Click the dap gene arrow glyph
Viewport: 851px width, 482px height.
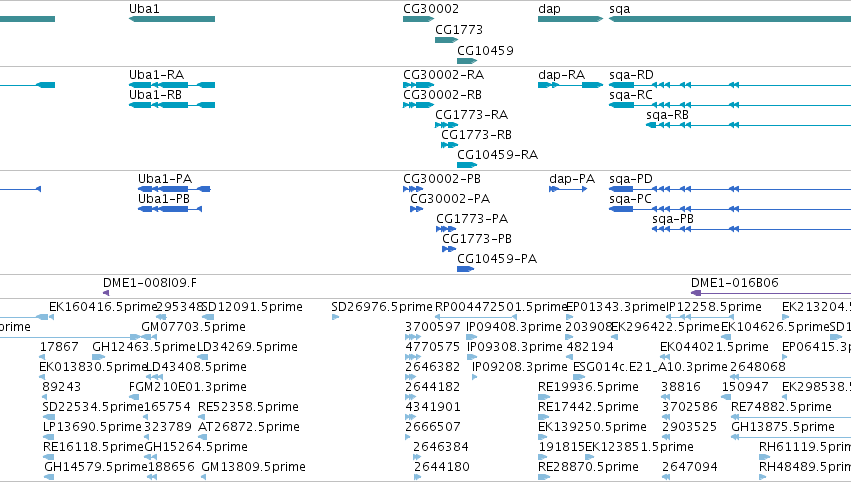[x=570, y=19]
